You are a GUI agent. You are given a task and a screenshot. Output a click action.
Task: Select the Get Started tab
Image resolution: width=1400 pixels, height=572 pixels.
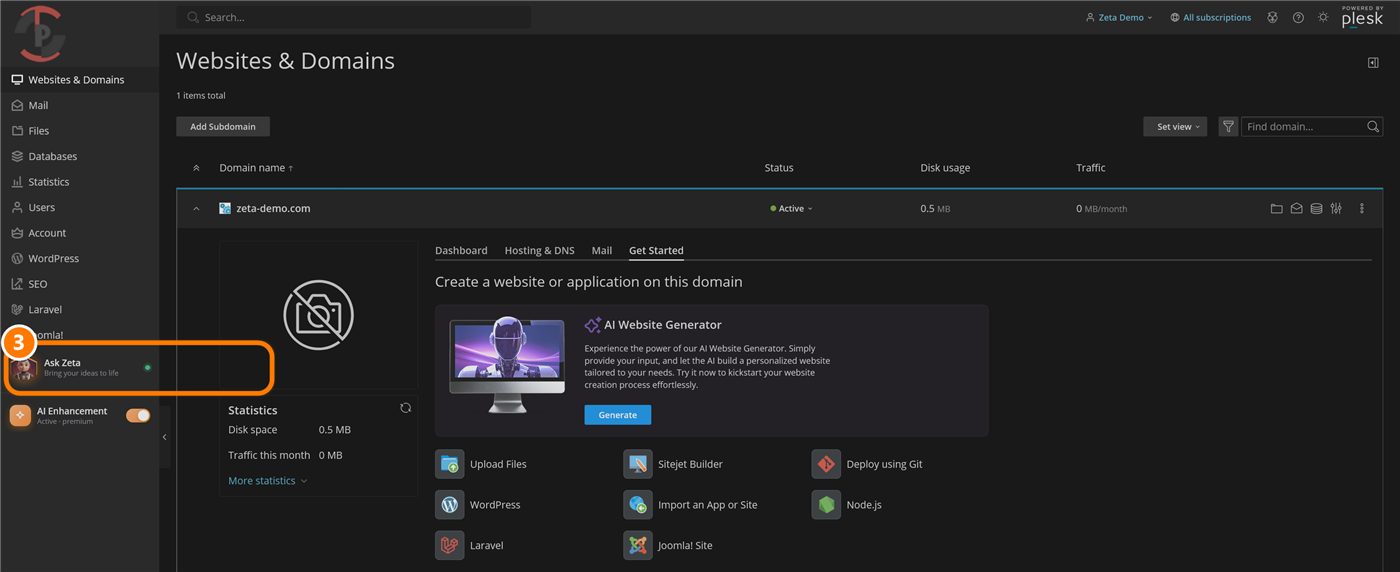click(x=656, y=250)
